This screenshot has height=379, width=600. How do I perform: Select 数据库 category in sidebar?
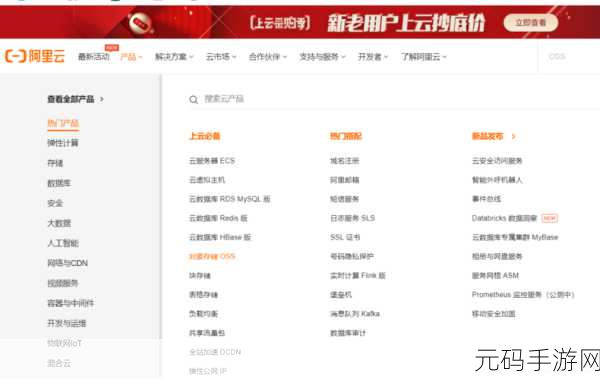[59, 183]
